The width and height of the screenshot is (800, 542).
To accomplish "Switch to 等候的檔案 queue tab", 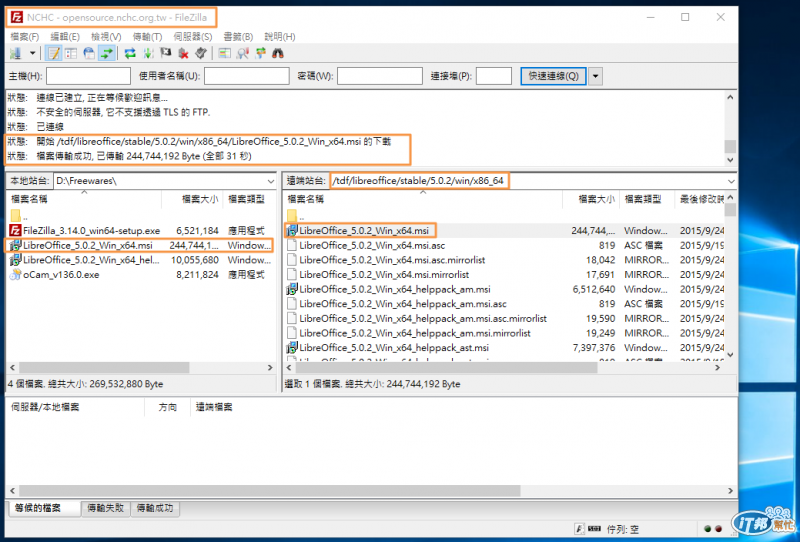I will (44, 508).
